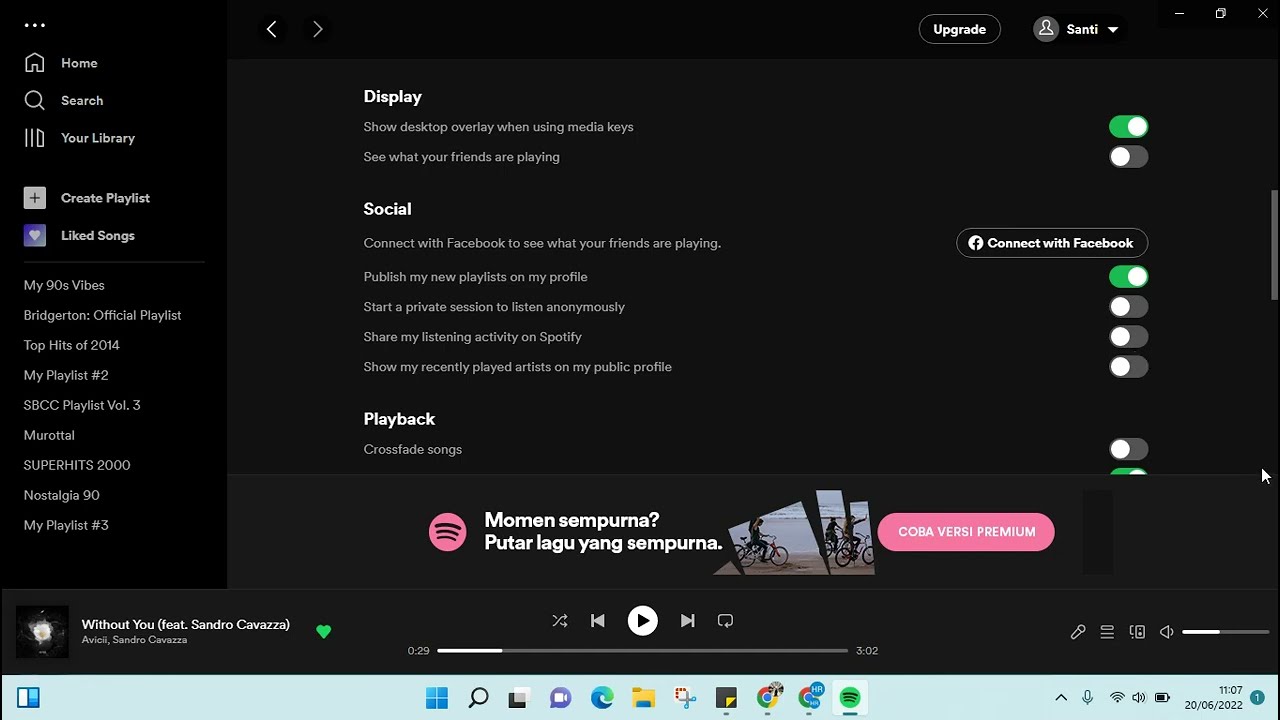This screenshot has height=720, width=1280.
Task: Seek within the song progress bar
Action: 642,650
